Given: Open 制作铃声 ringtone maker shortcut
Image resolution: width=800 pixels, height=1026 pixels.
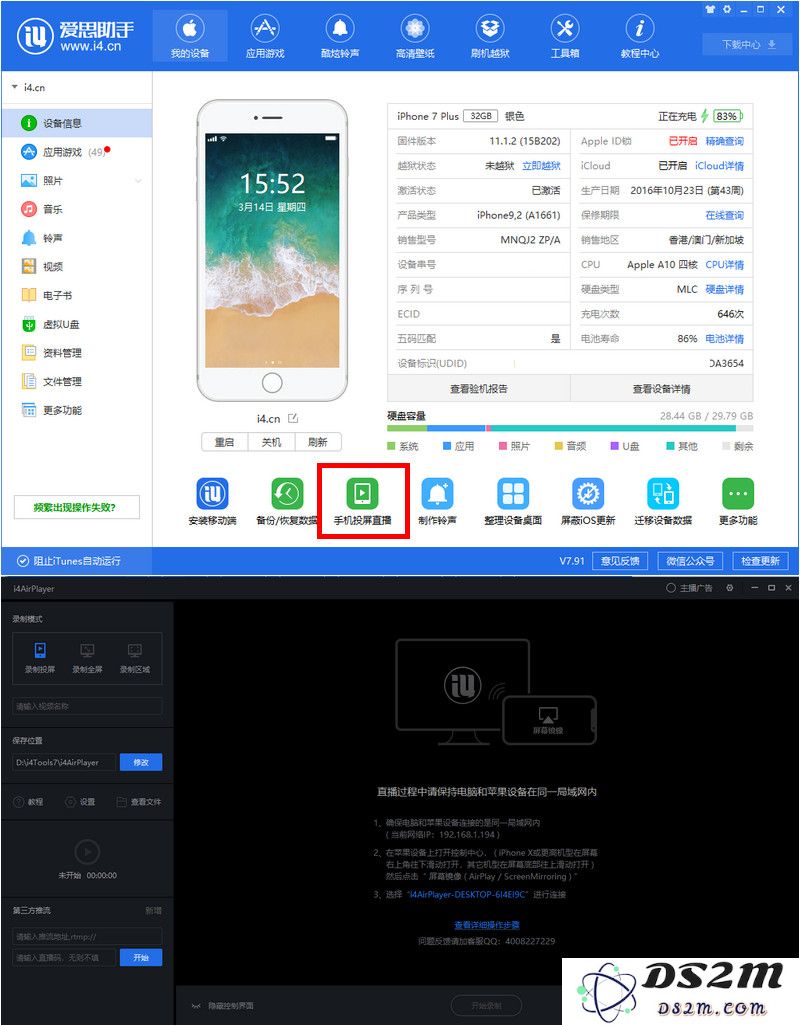Looking at the screenshot, I should [438, 502].
